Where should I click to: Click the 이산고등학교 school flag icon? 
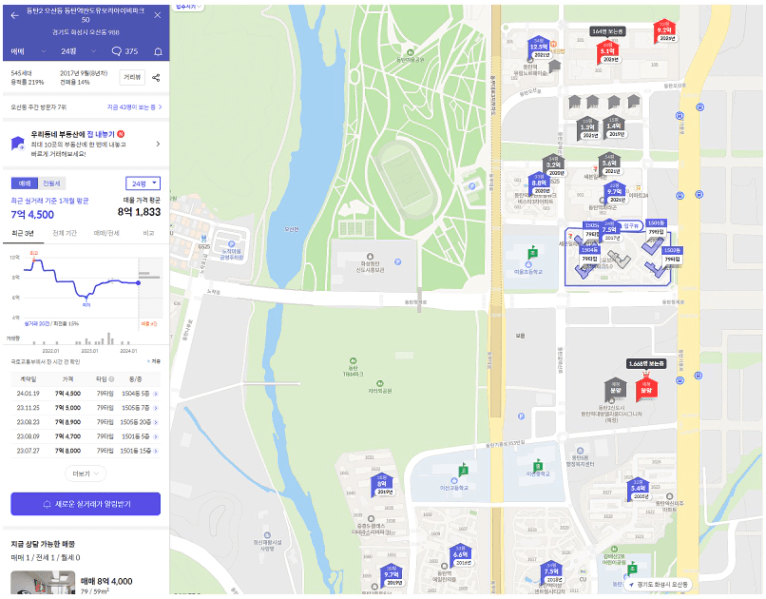[x=463, y=471]
